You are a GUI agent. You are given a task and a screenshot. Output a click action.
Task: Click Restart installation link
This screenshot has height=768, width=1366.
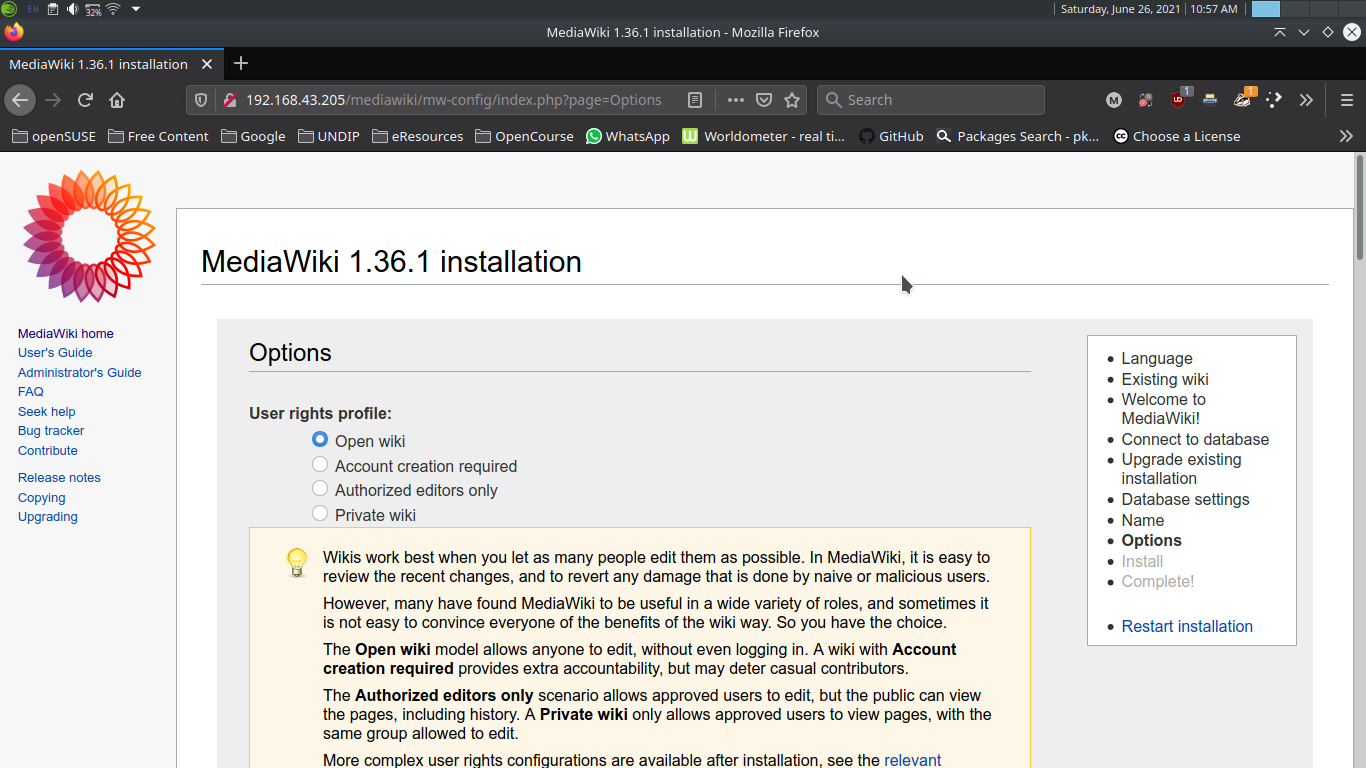1187,626
